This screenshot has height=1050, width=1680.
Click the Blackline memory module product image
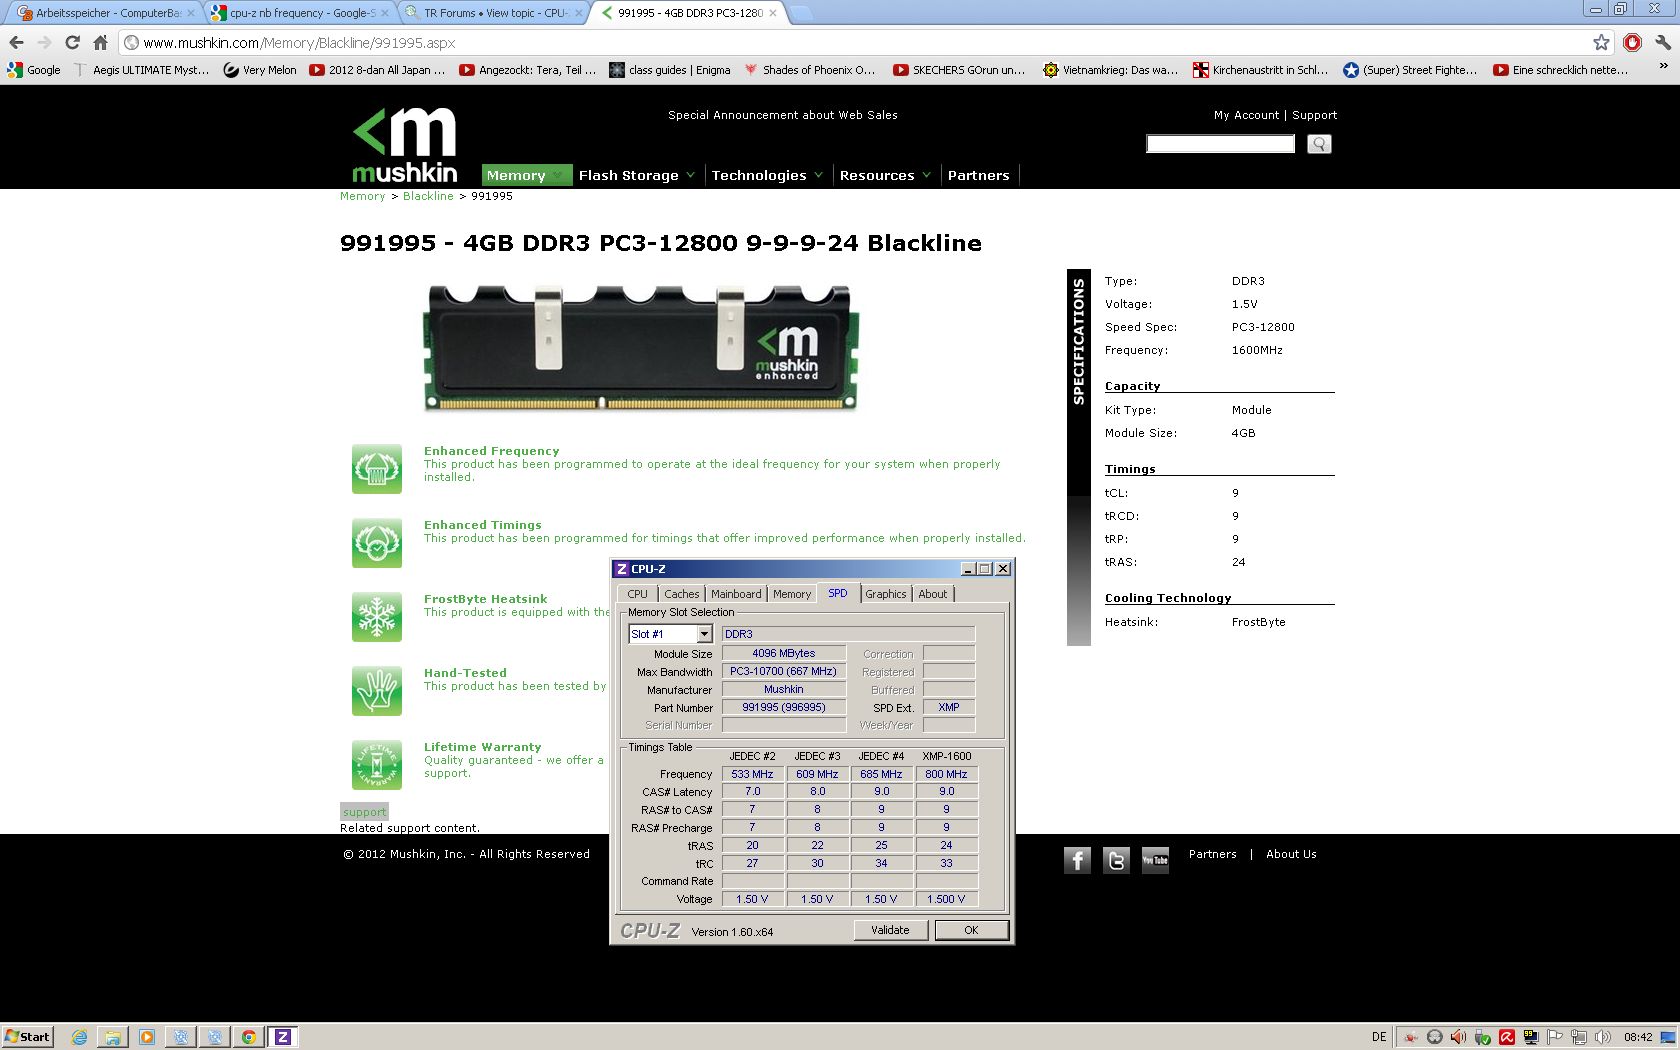[x=640, y=346]
